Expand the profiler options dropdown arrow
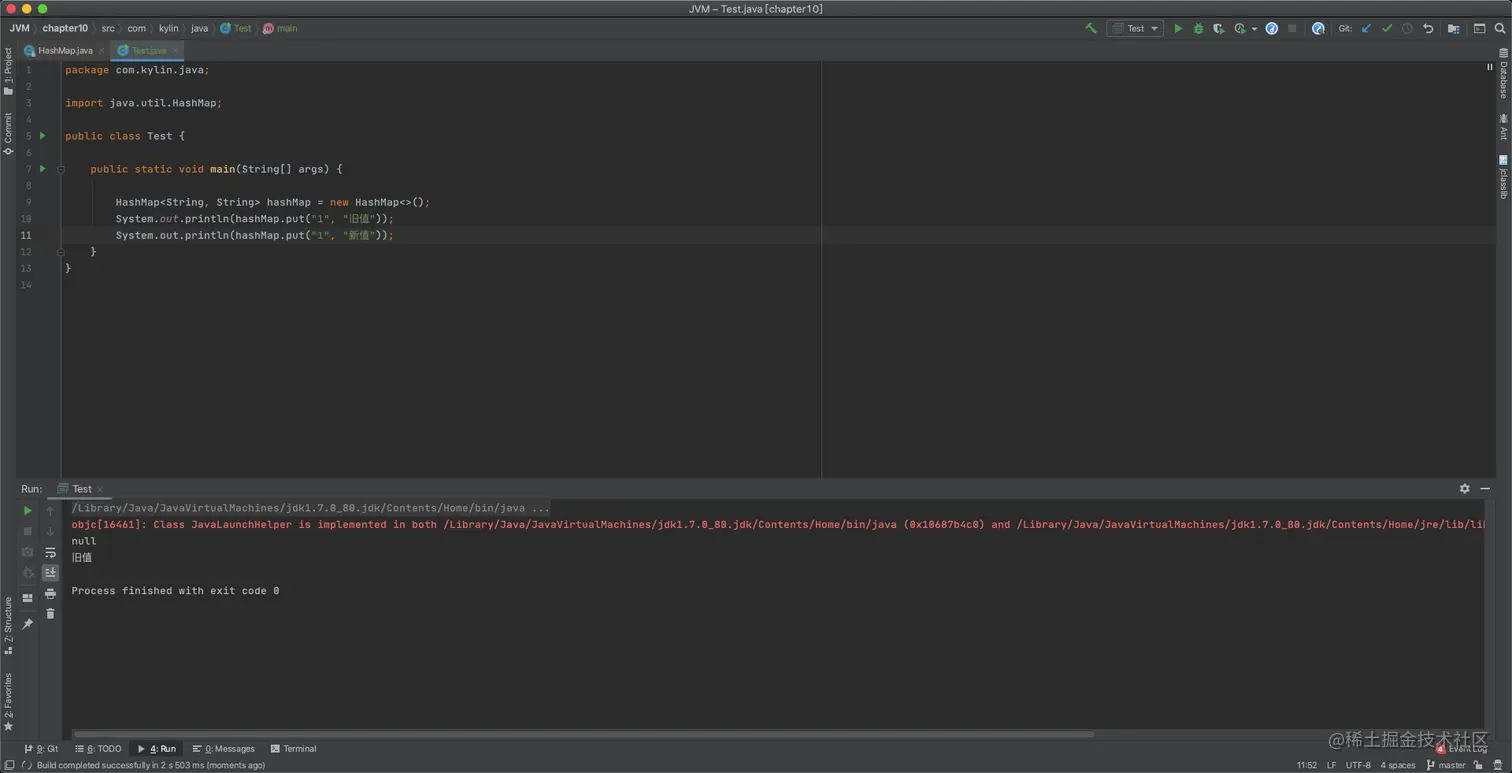 [x=1254, y=29]
